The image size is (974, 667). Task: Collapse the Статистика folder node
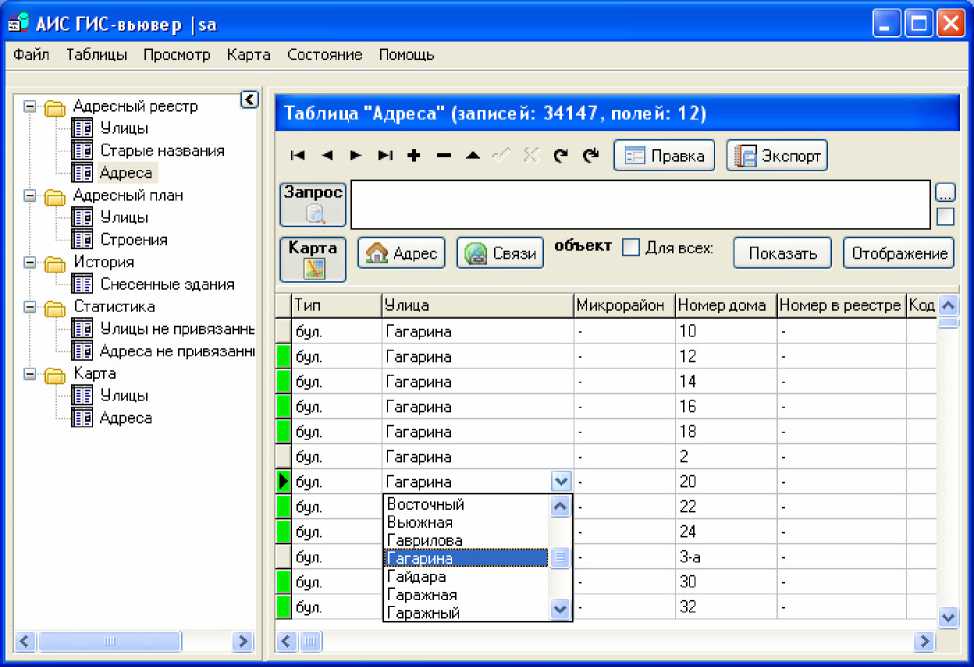[30, 307]
